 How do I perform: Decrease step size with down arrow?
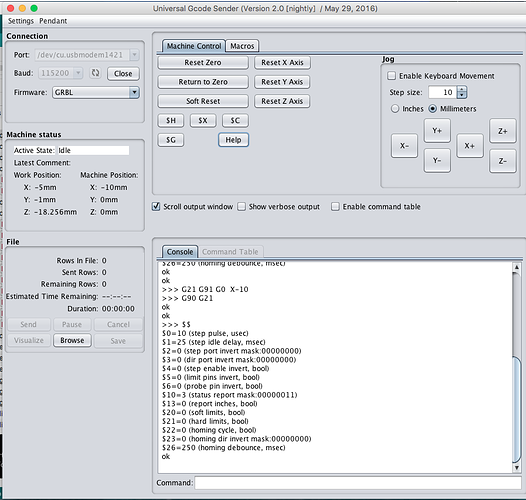[x=462, y=95]
